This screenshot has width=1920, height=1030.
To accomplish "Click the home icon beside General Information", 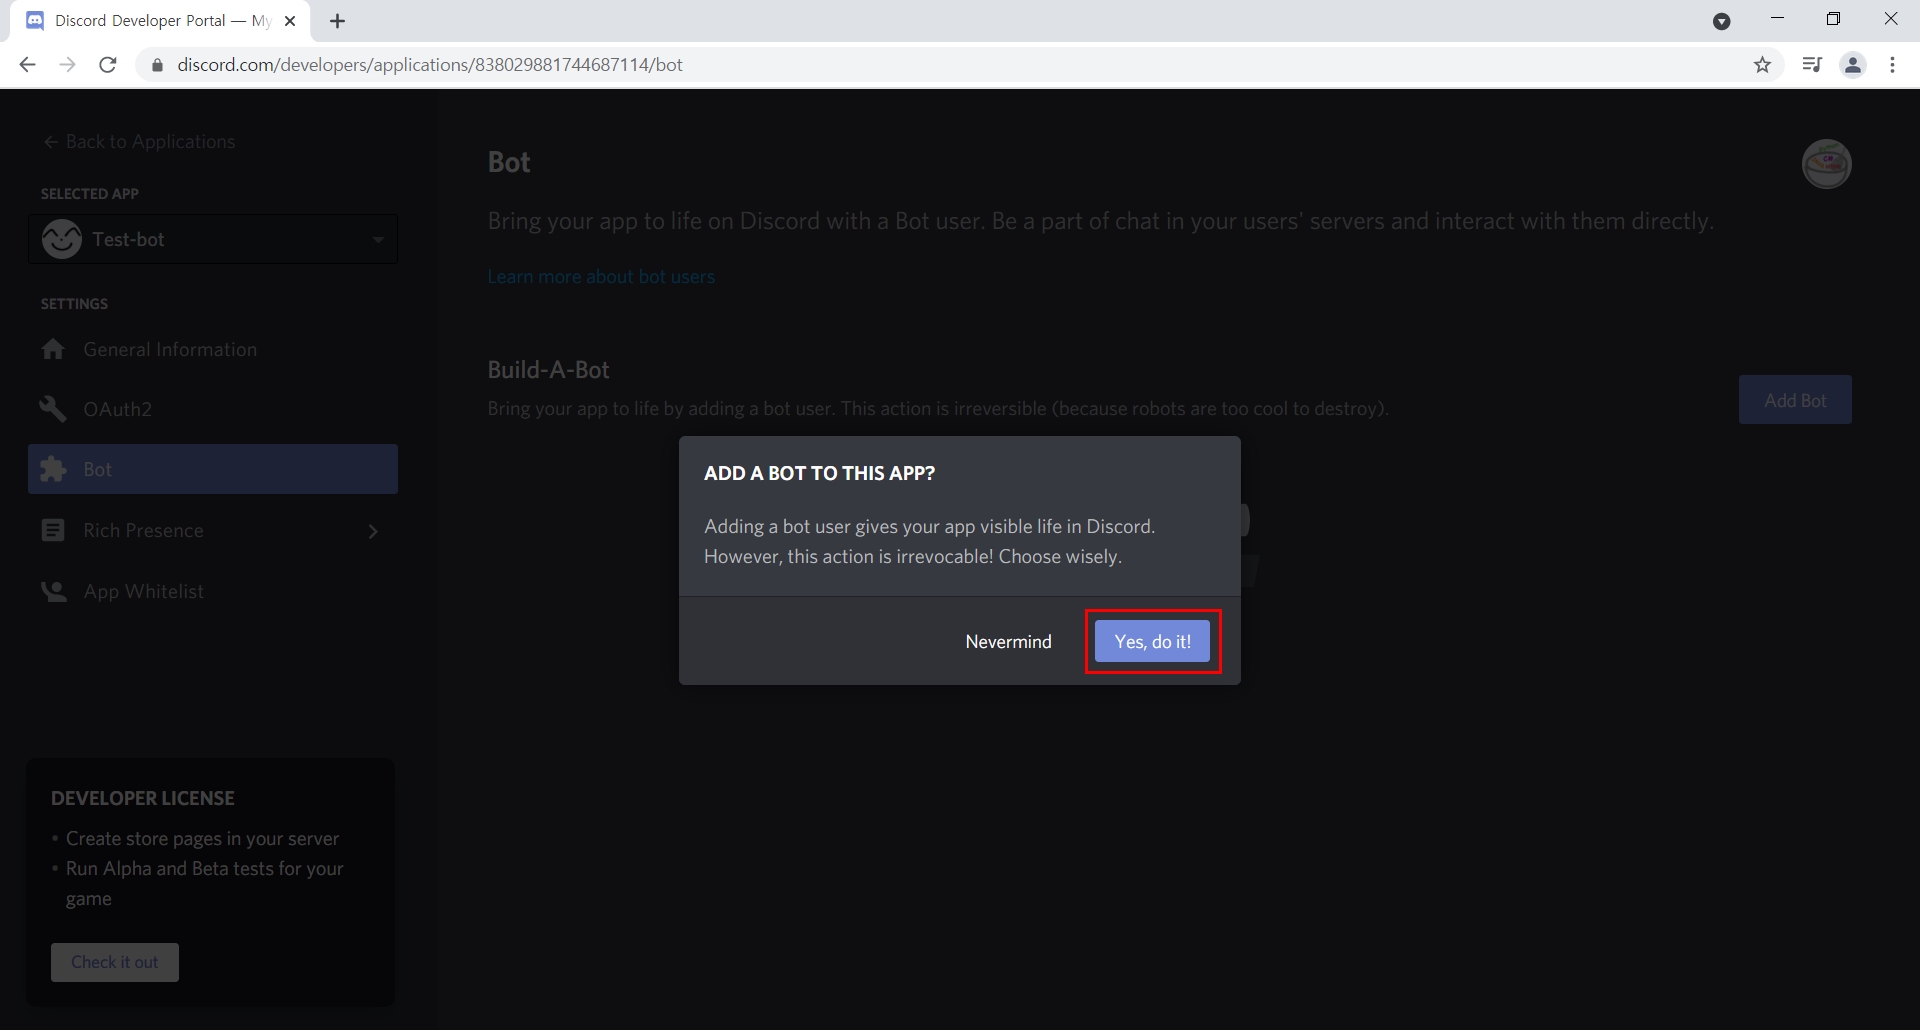I will coord(53,349).
